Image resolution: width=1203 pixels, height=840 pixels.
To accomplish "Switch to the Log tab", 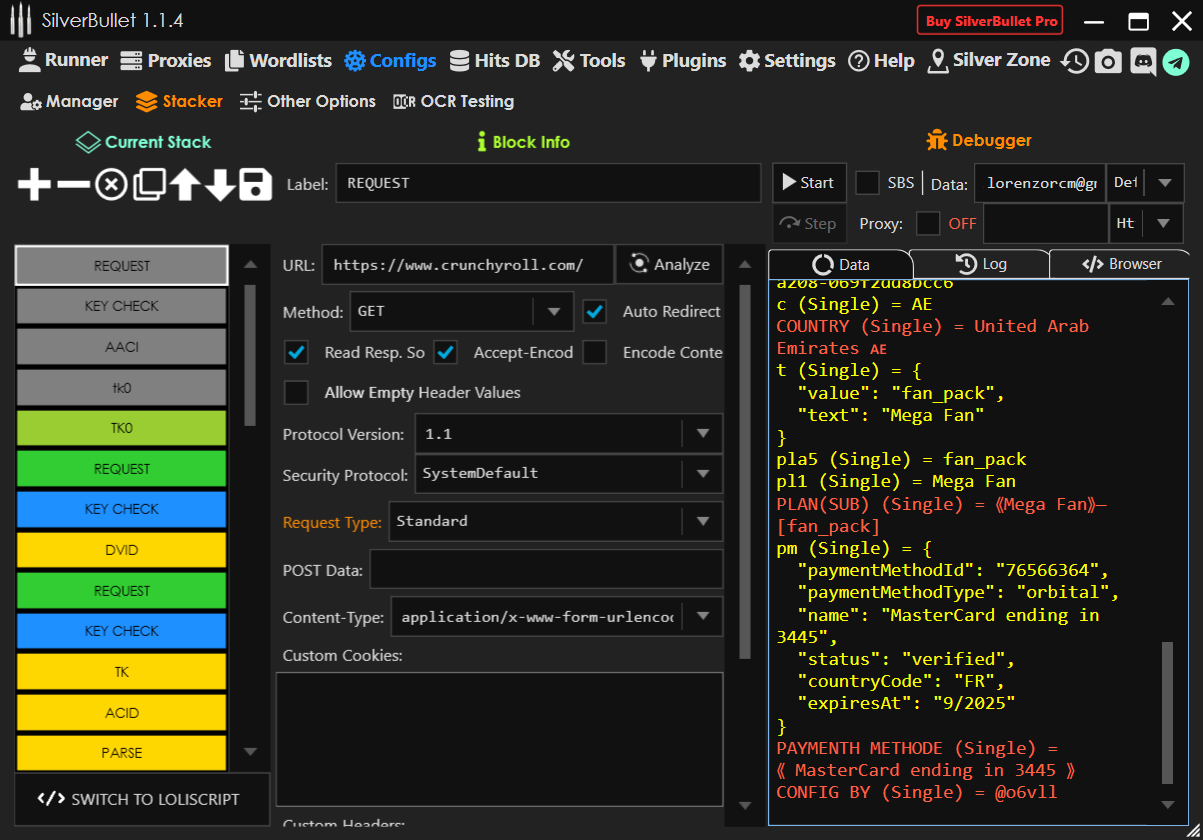I will pos(981,264).
